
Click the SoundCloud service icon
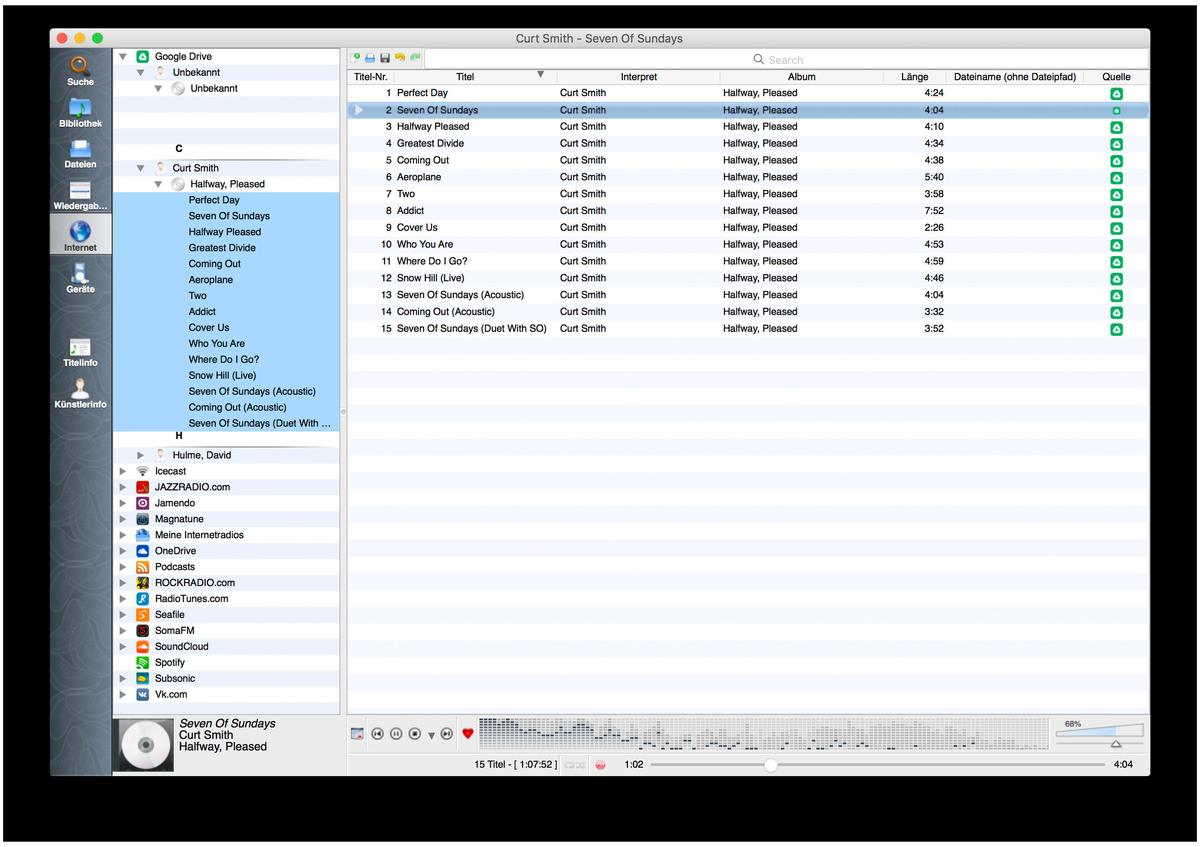click(x=142, y=647)
